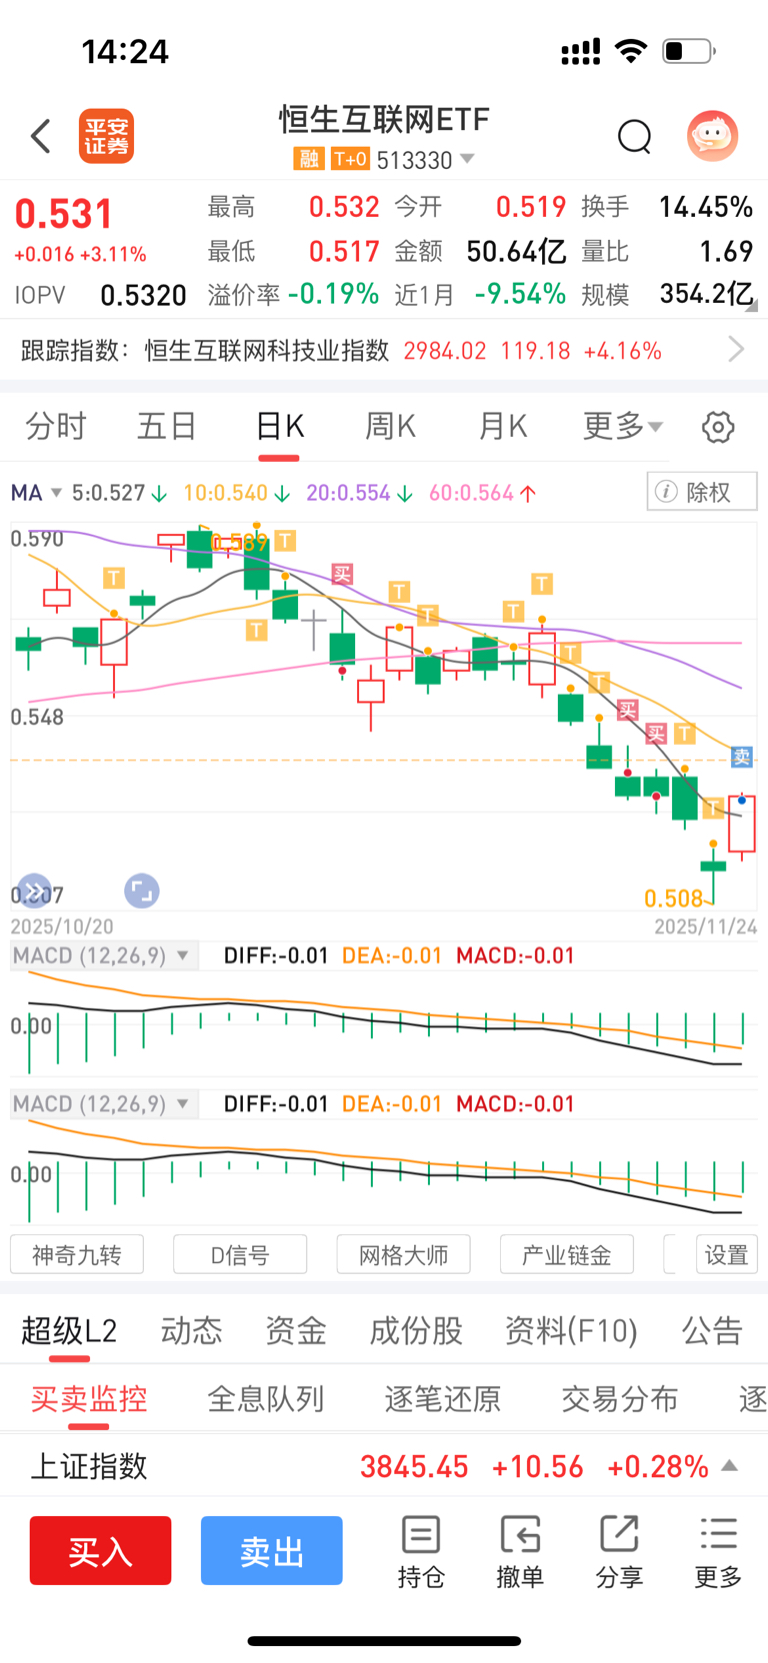Select the 超级L2 tab
This screenshot has height=1663, width=768.
tap(69, 1331)
